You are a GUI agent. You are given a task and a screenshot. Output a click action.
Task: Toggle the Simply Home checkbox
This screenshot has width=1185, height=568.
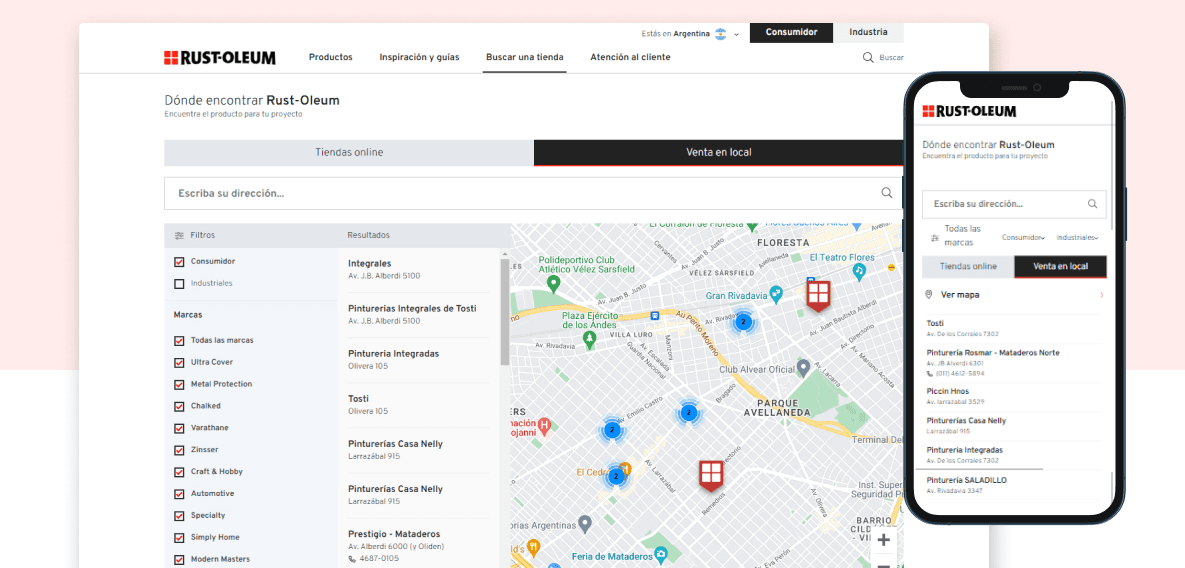[x=179, y=538]
